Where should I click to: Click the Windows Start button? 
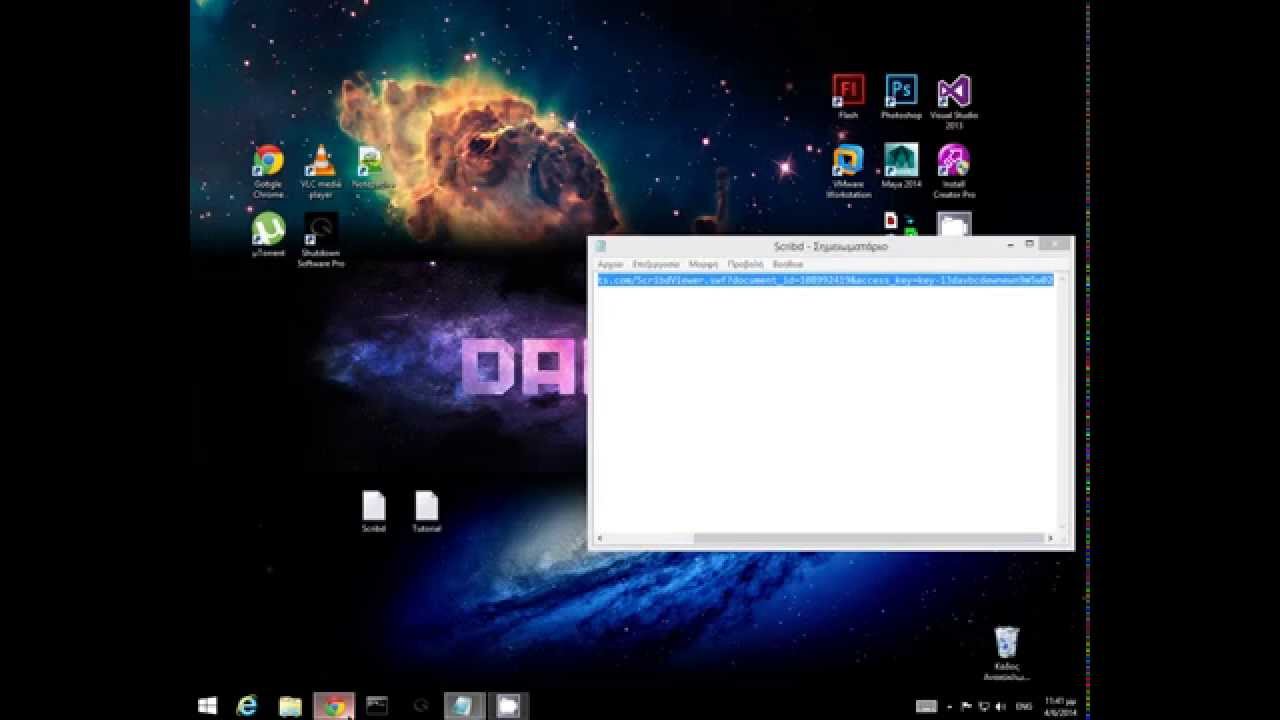point(208,706)
